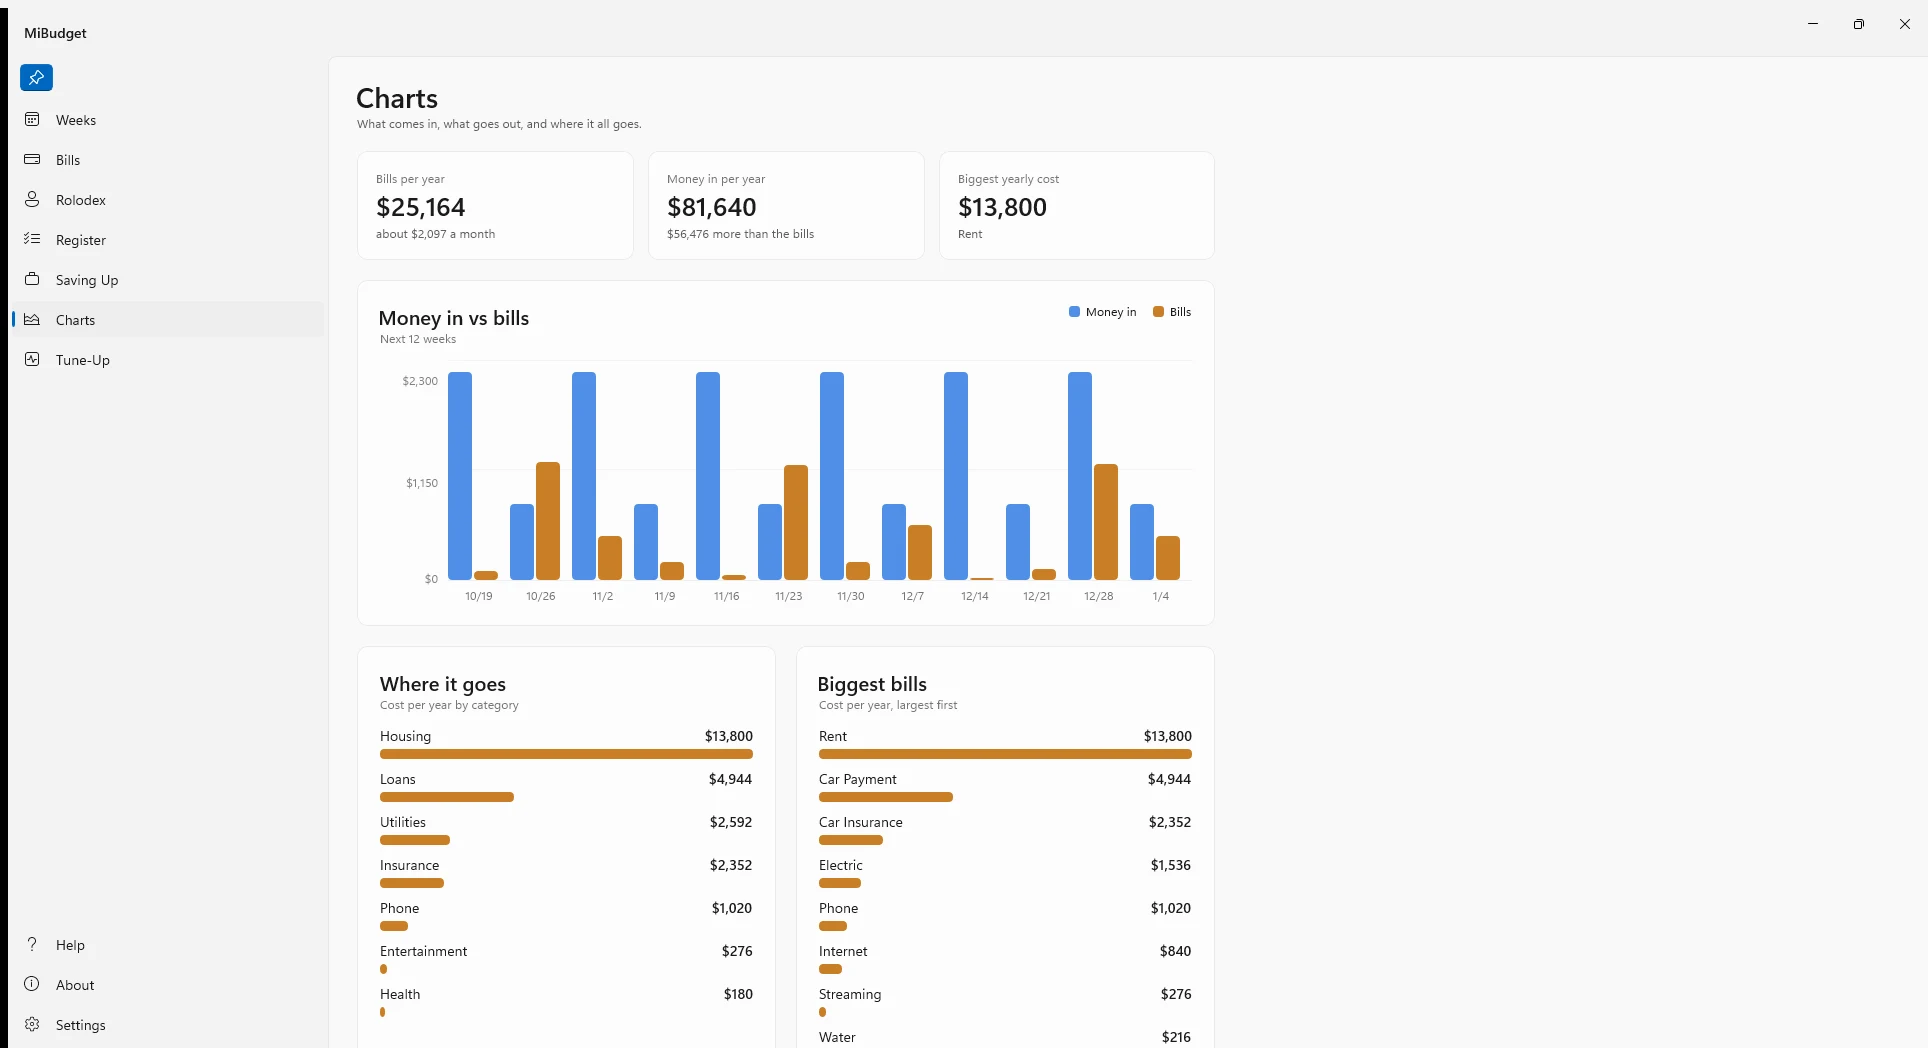
Task: Click the Register checklist icon
Action: coord(32,239)
